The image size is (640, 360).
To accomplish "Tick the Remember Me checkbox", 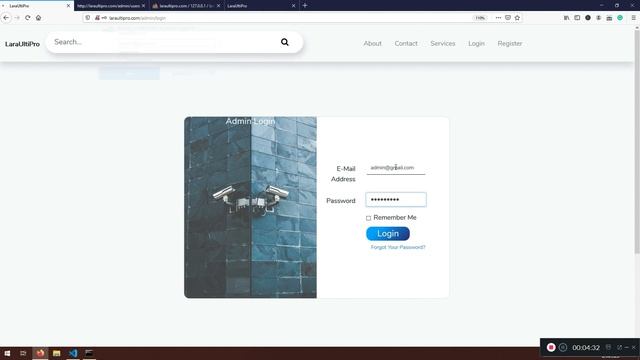I will coord(369,218).
